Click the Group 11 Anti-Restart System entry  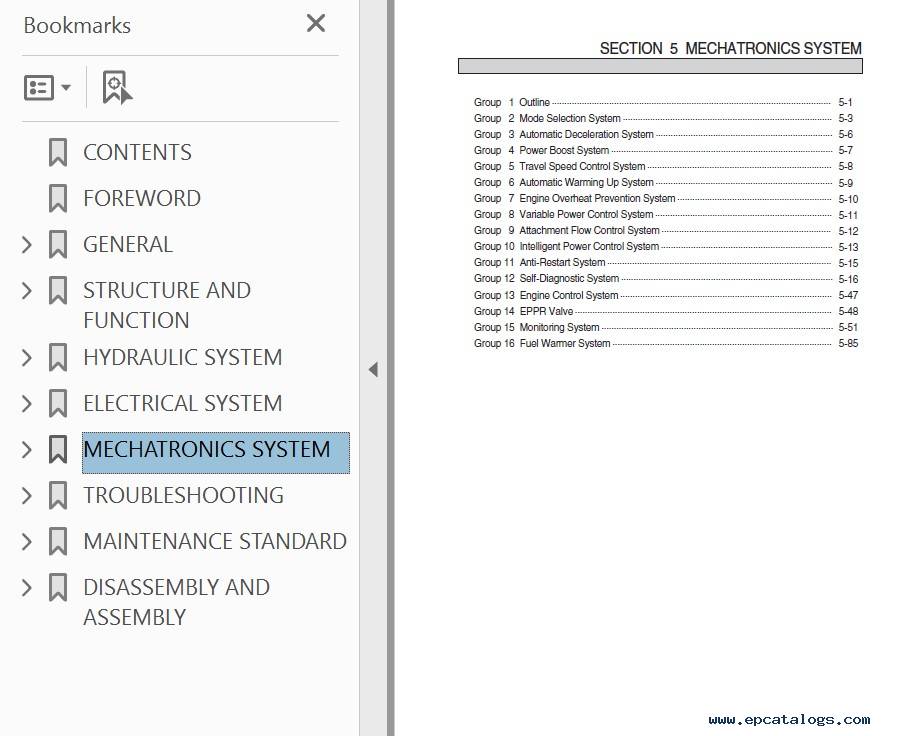coord(665,263)
